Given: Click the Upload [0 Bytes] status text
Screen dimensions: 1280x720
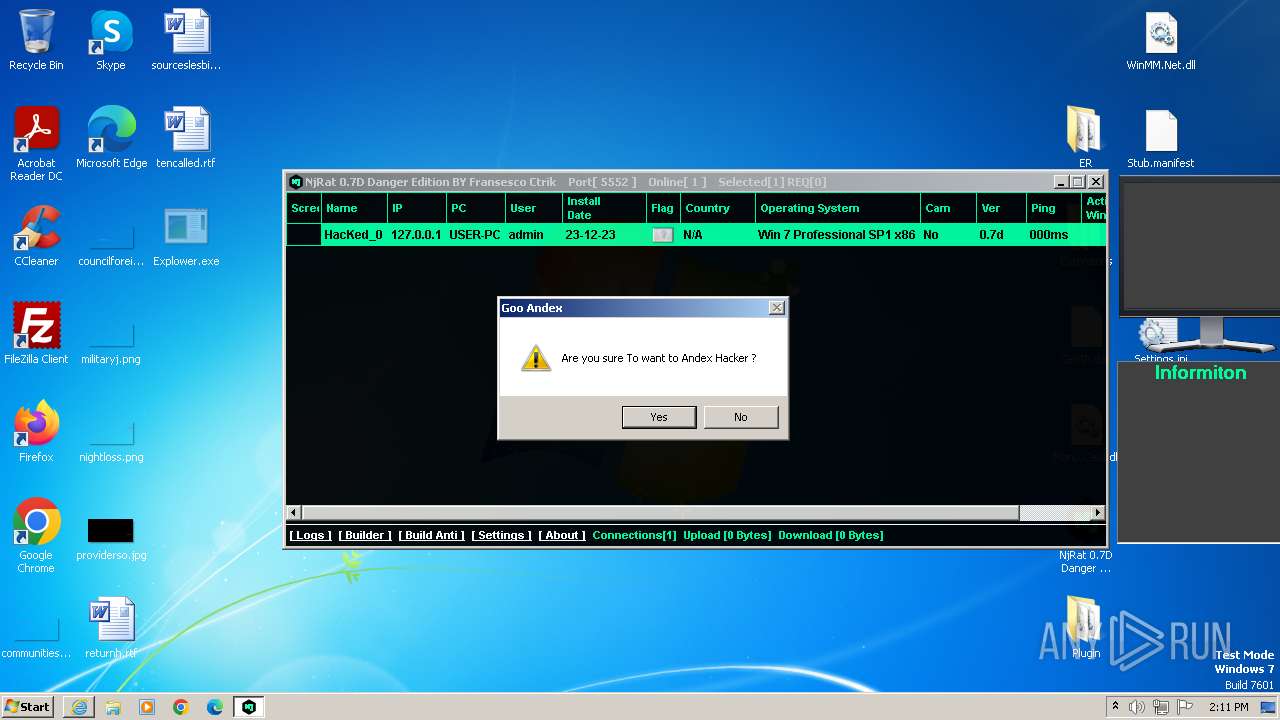Looking at the screenshot, I should point(727,535).
